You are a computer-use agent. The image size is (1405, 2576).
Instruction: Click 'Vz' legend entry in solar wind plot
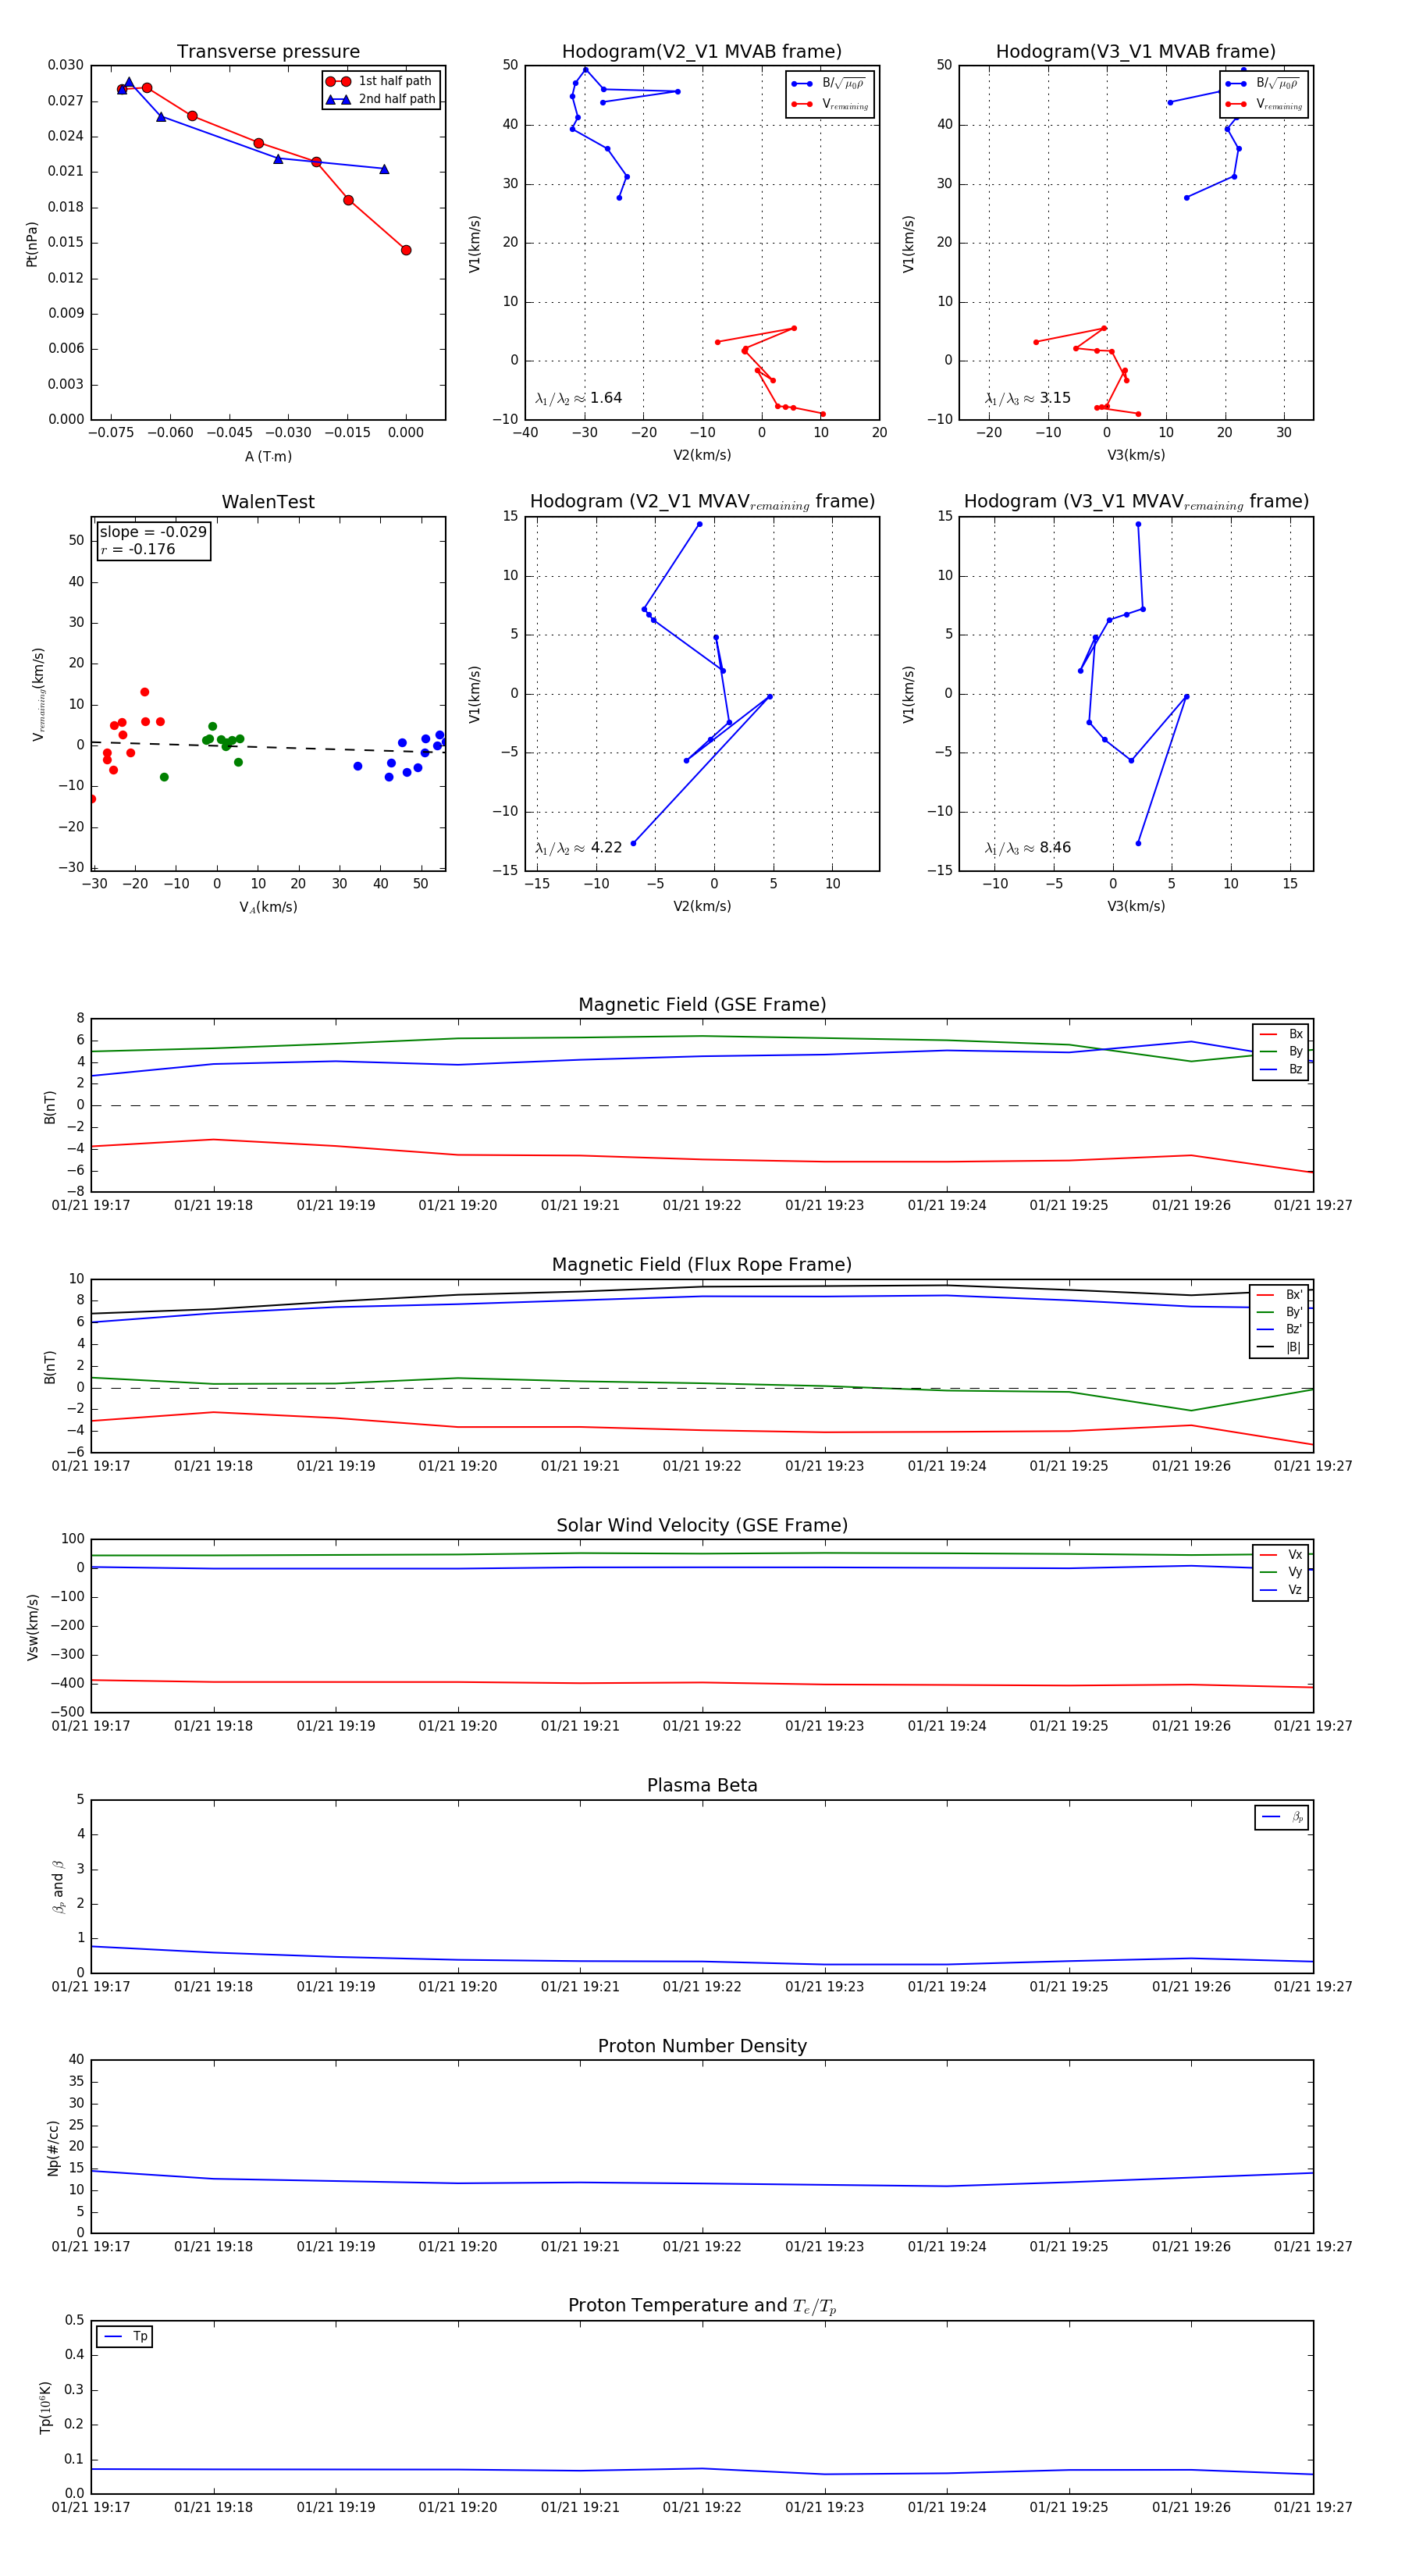pos(1281,1590)
